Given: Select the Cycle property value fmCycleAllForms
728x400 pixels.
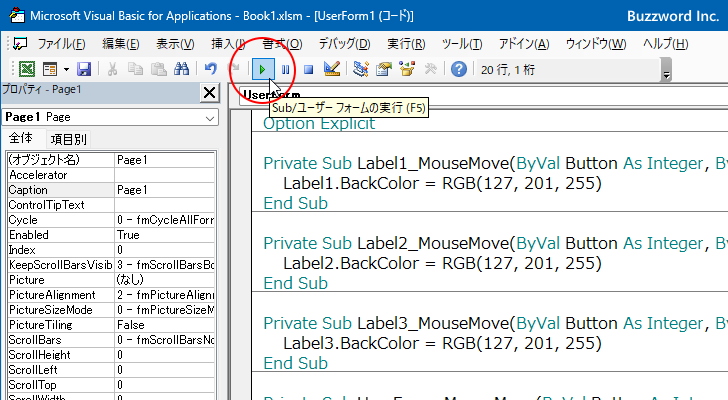Looking at the screenshot, I should 164,220.
